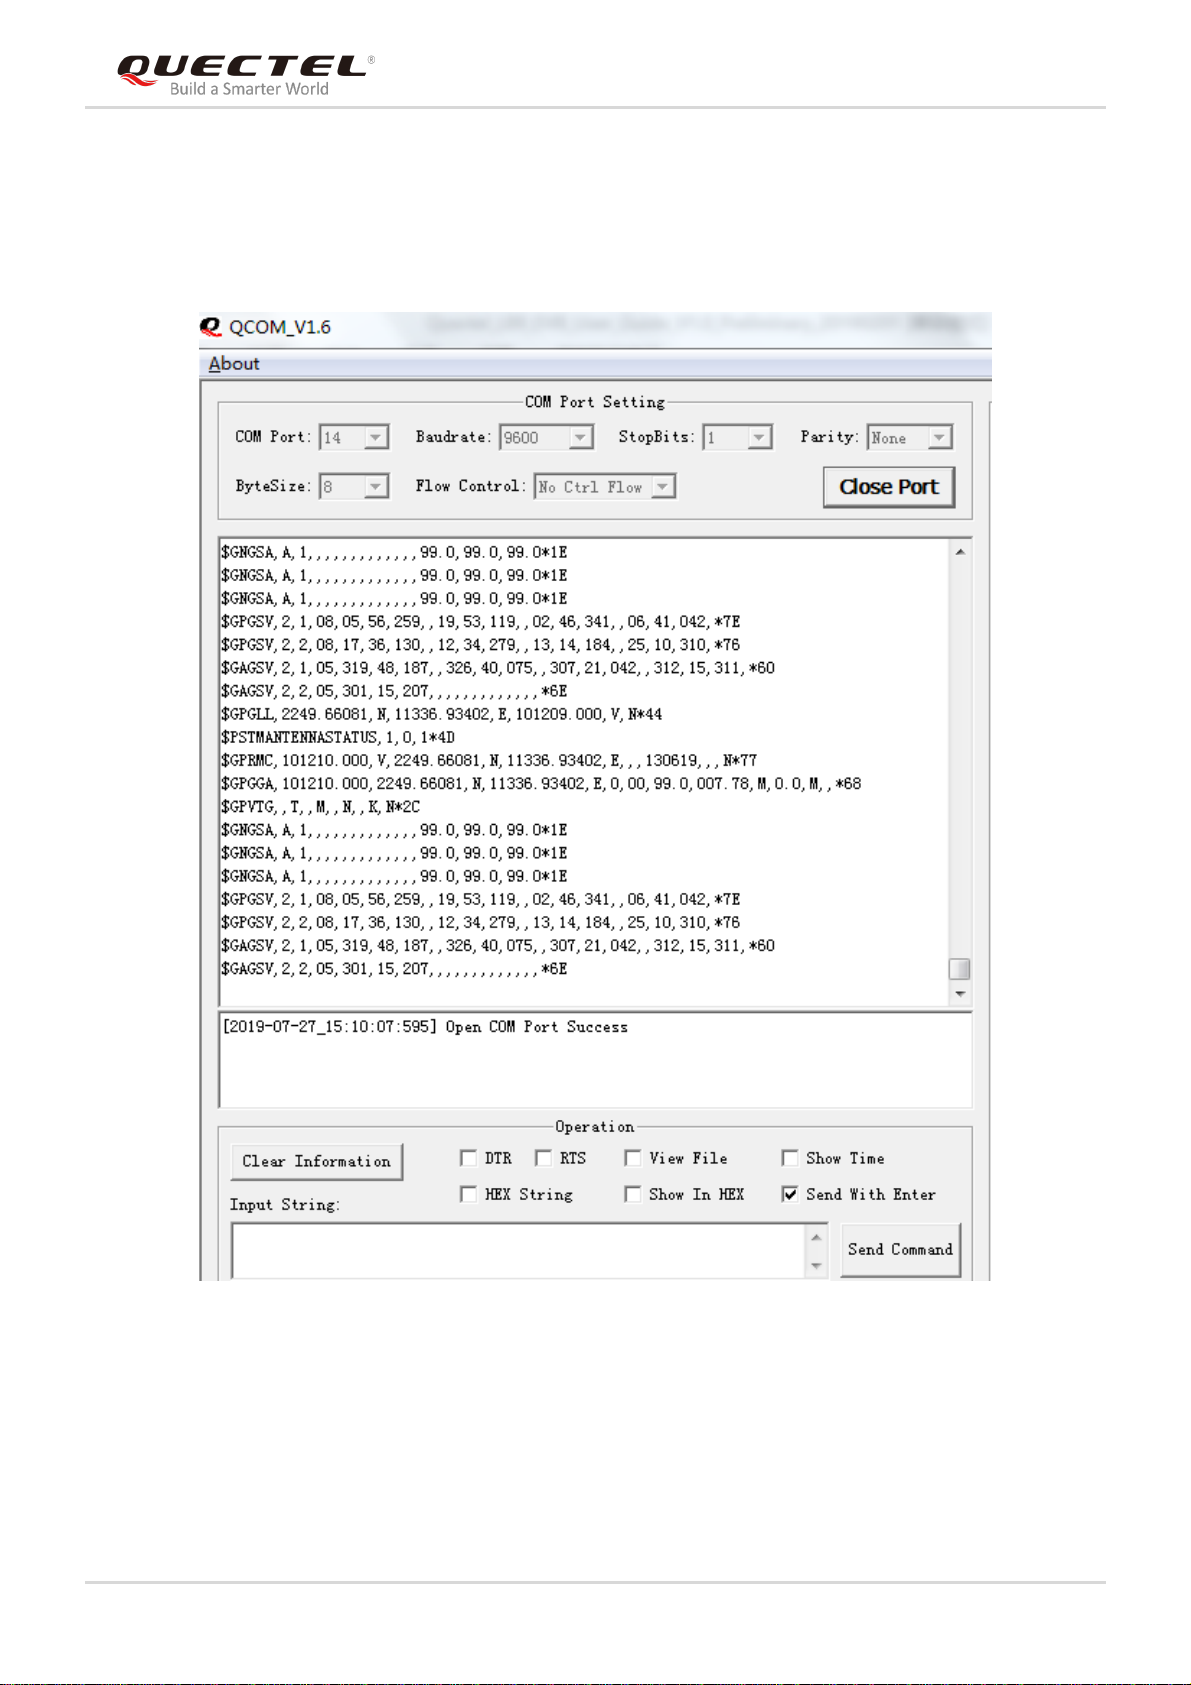Click the Send Command button
This screenshot has width=1191, height=1685.
coord(900,1250)
